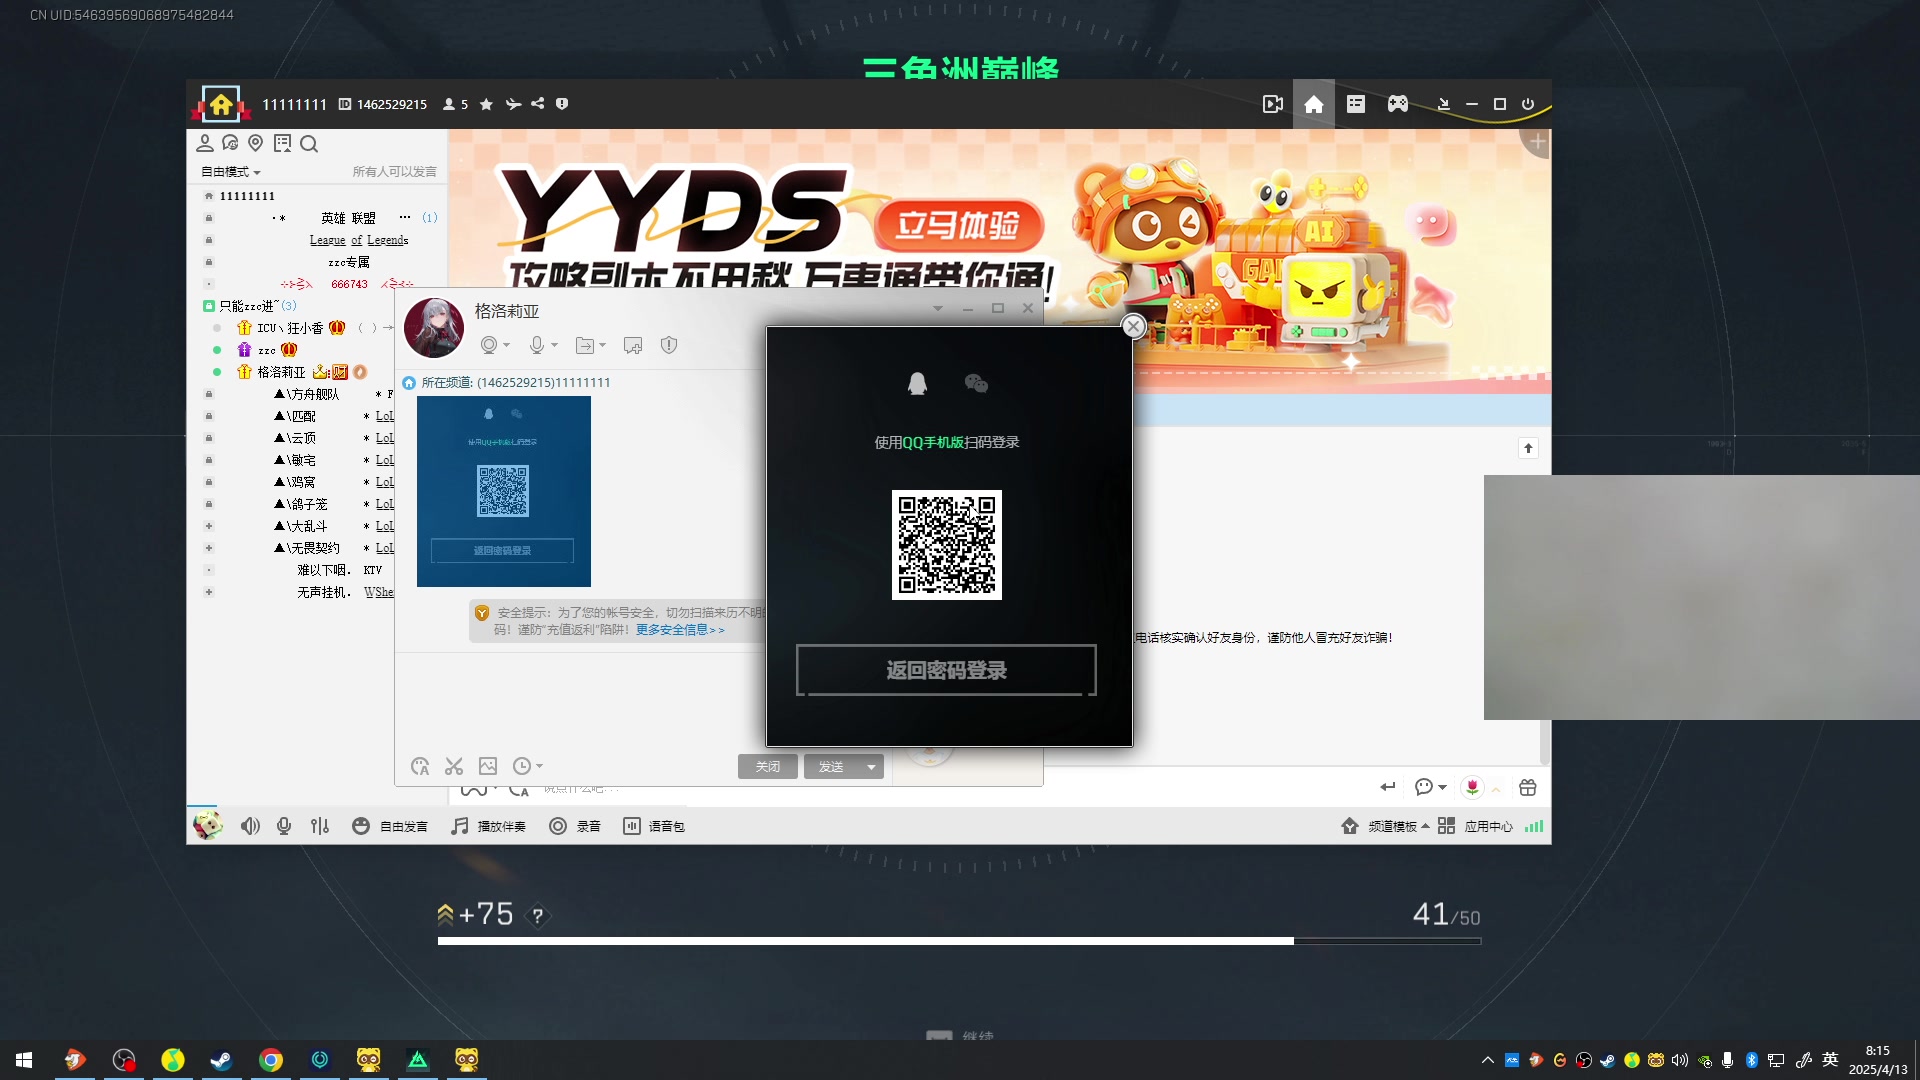The width and height of the screenshot is (1920, 1080).
Task: Open the send options arrow next to 发送
Action: coord(871,766)
